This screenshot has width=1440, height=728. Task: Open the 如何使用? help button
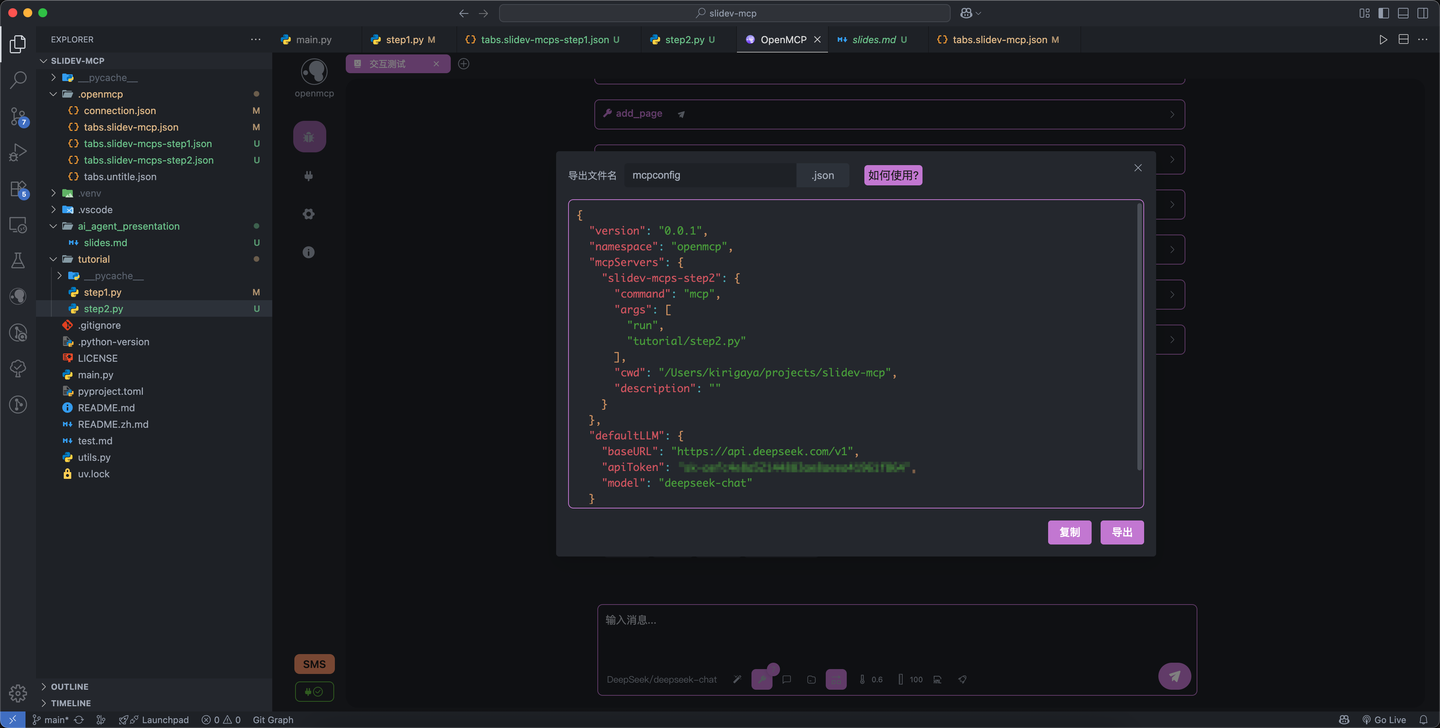click(x=893, y=175)
